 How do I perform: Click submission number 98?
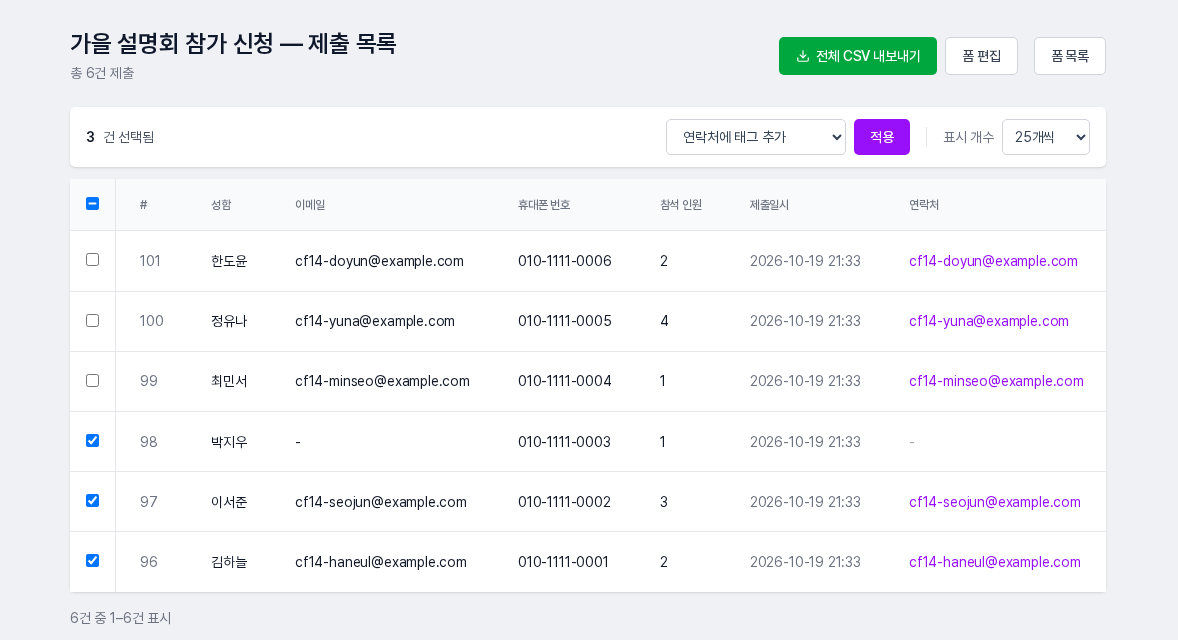point(149,442)
